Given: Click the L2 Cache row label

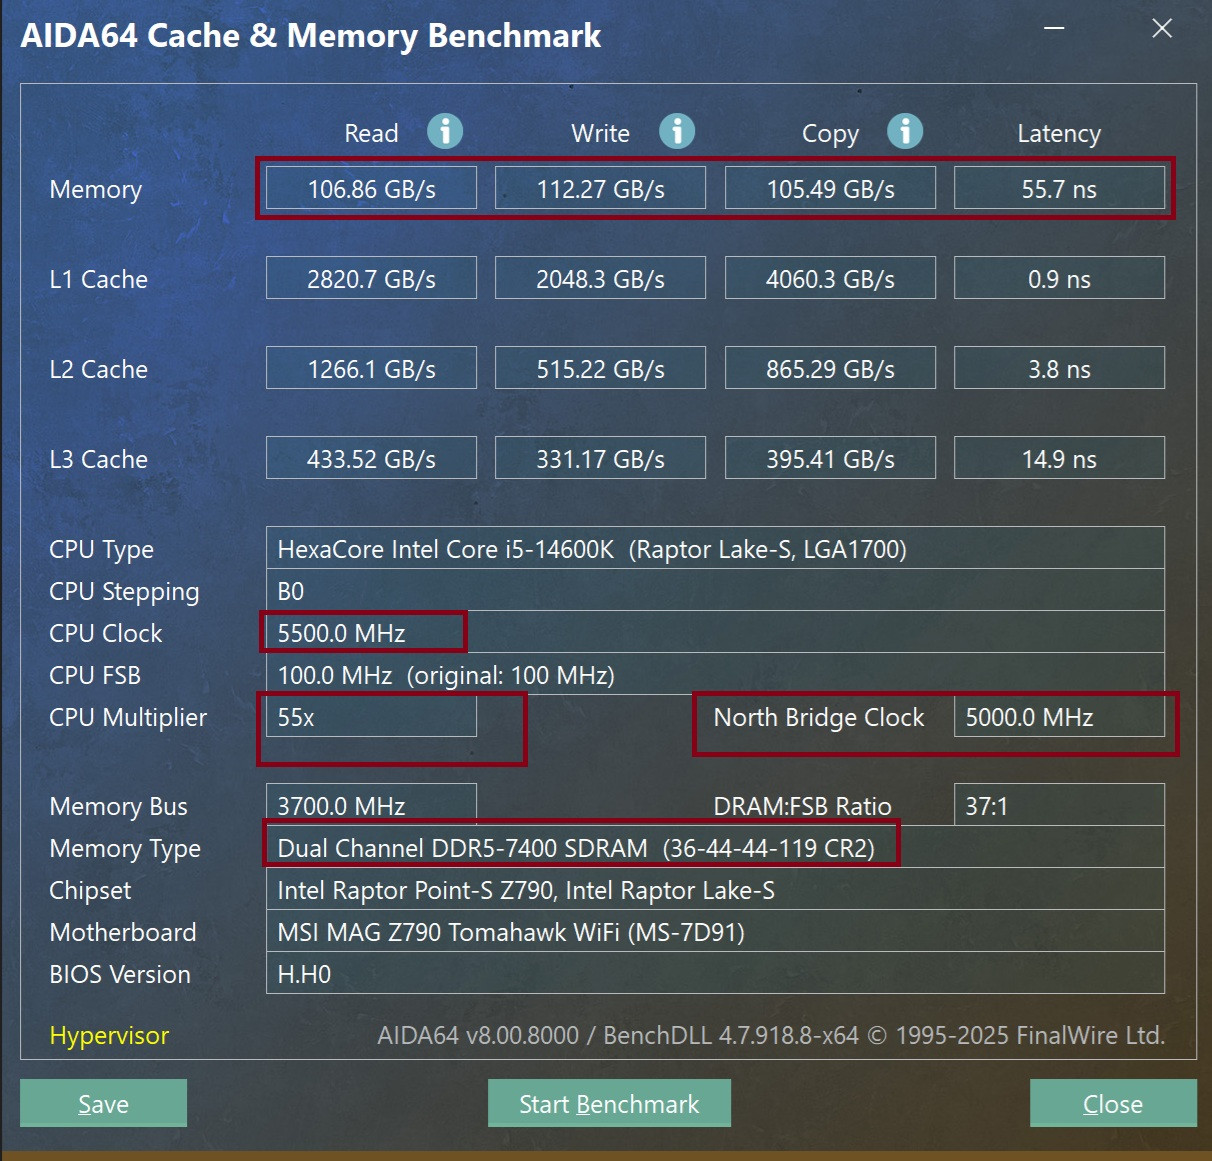Looking at the screenshot, I should click(98, 369).
